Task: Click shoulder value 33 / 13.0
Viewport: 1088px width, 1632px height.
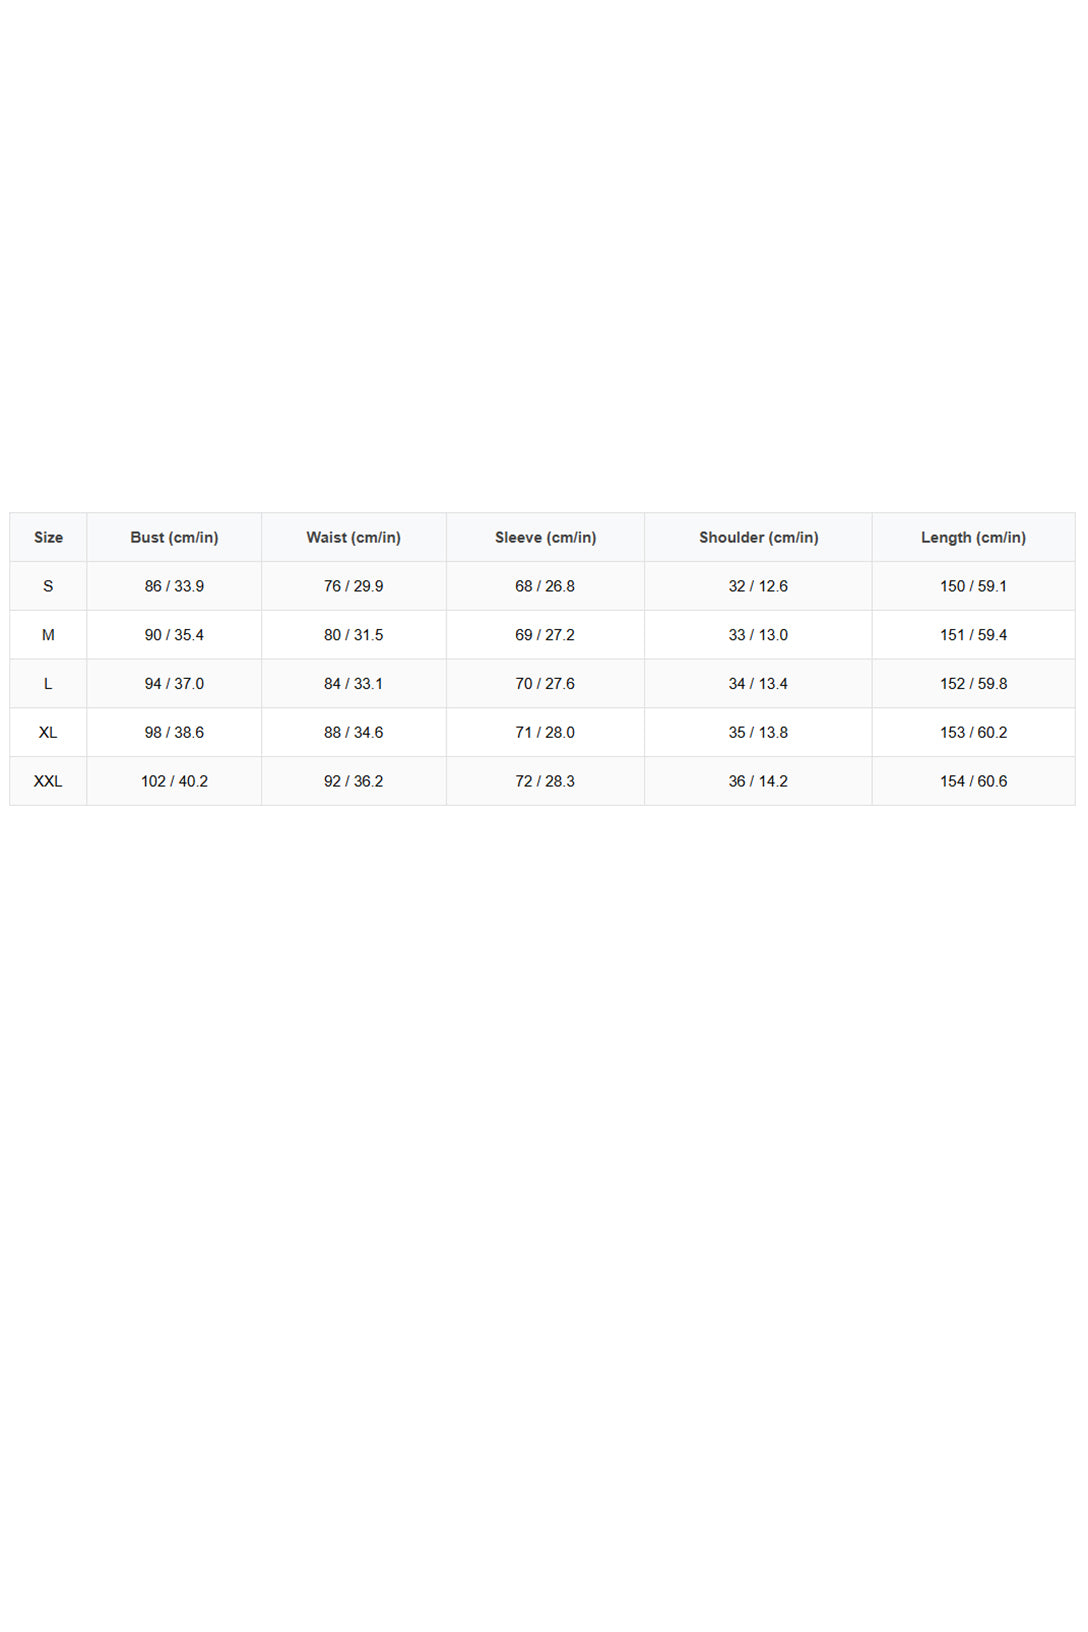Action: pyautogui.click(x=758, y=635)
